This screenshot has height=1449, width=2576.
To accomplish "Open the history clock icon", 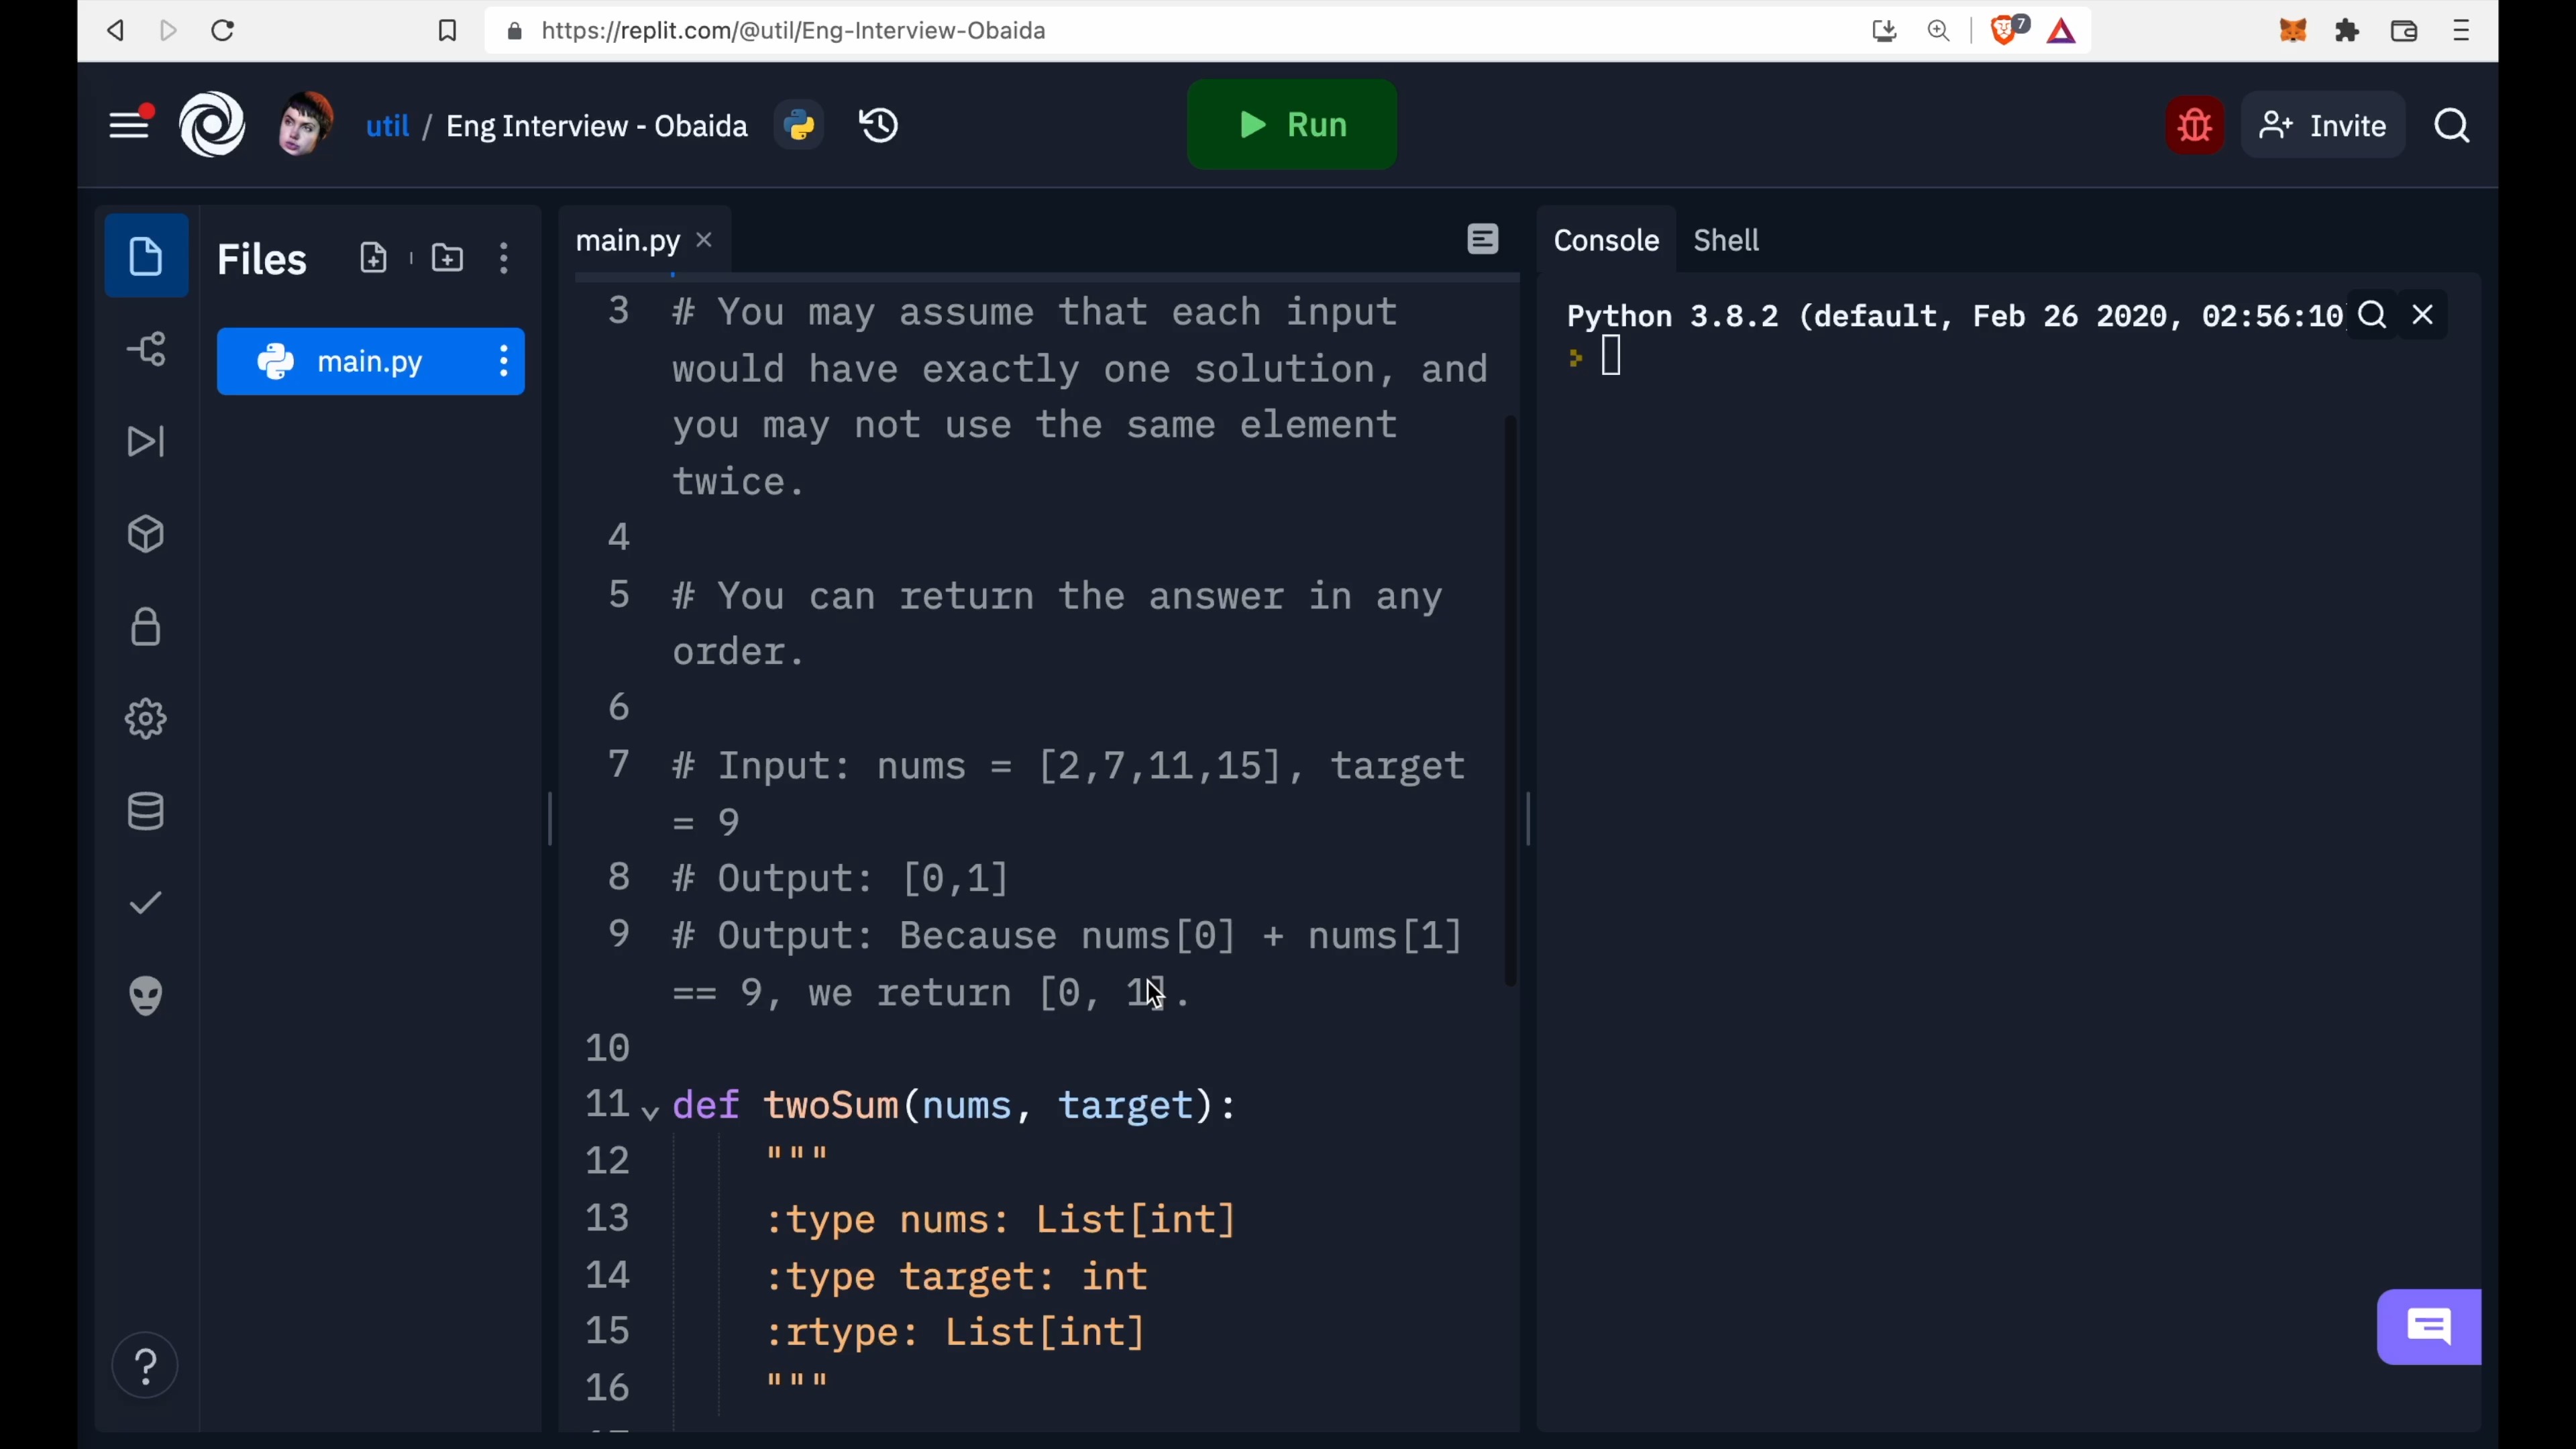I will click(879, 126).
